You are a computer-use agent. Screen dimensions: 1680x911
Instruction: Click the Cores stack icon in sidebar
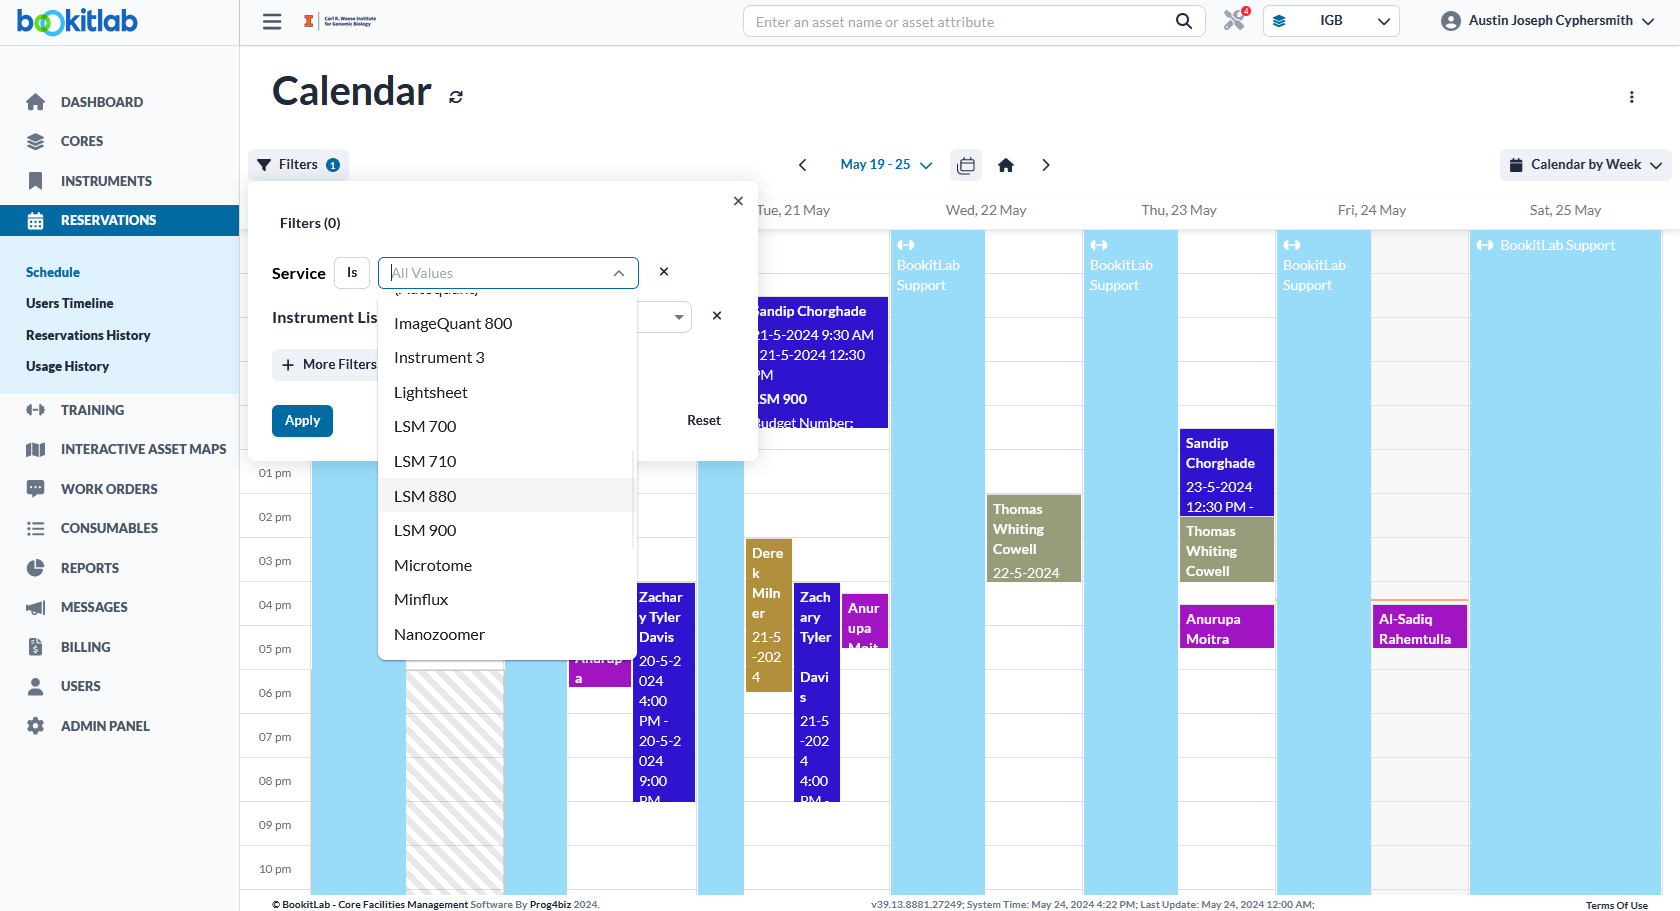click(36, 141)
